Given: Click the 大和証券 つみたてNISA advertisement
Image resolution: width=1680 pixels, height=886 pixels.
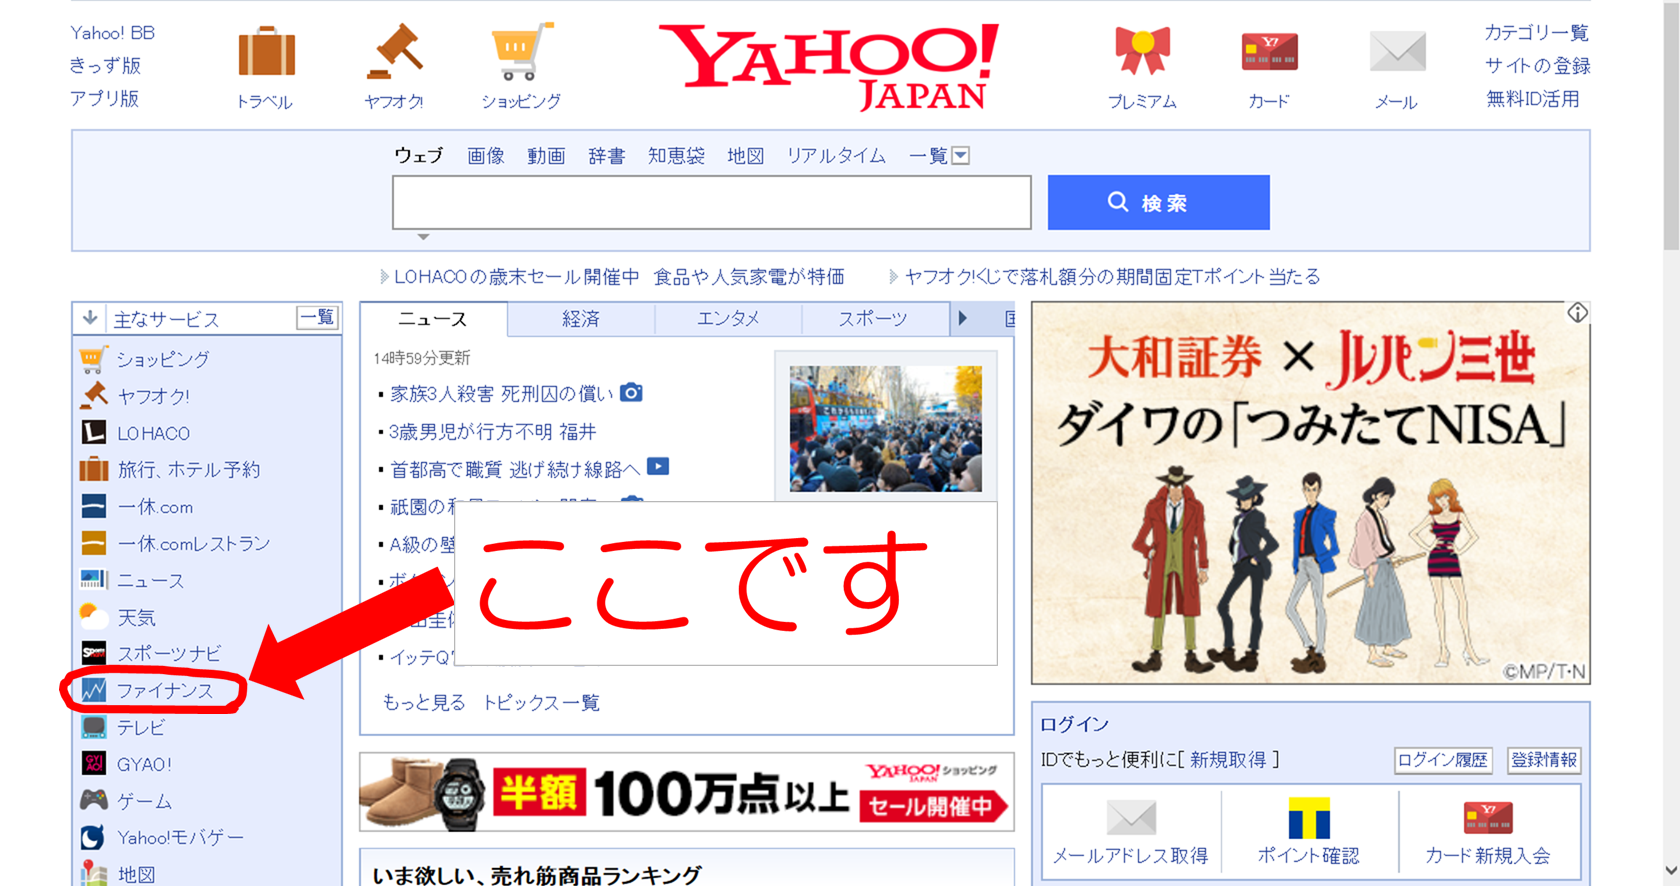Looking at the screenshot, I should coord(1310,493).
